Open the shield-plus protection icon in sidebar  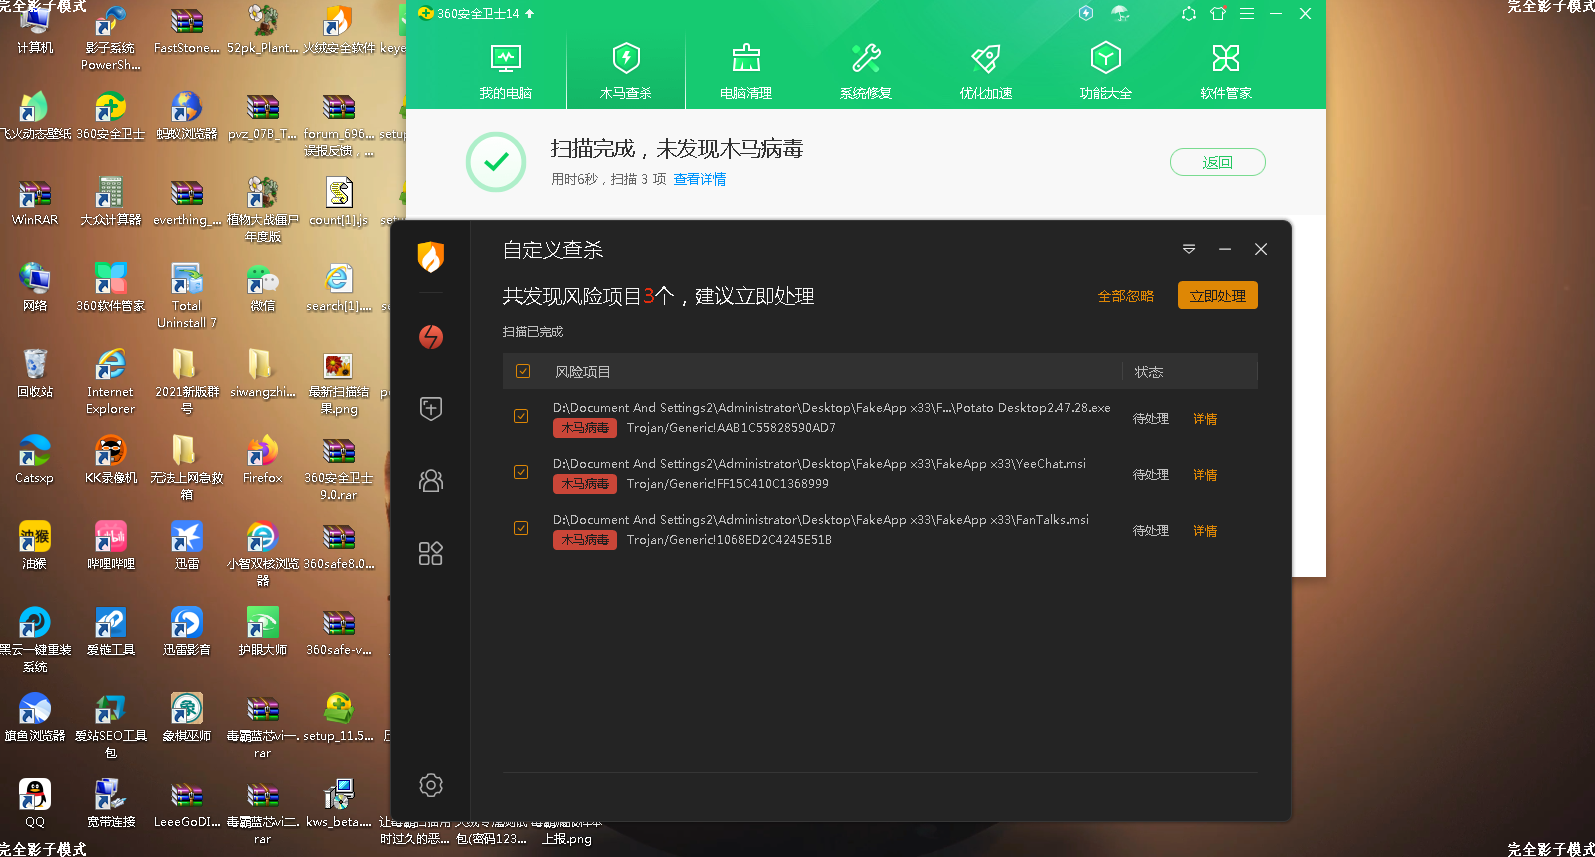[x=431, y=408]
